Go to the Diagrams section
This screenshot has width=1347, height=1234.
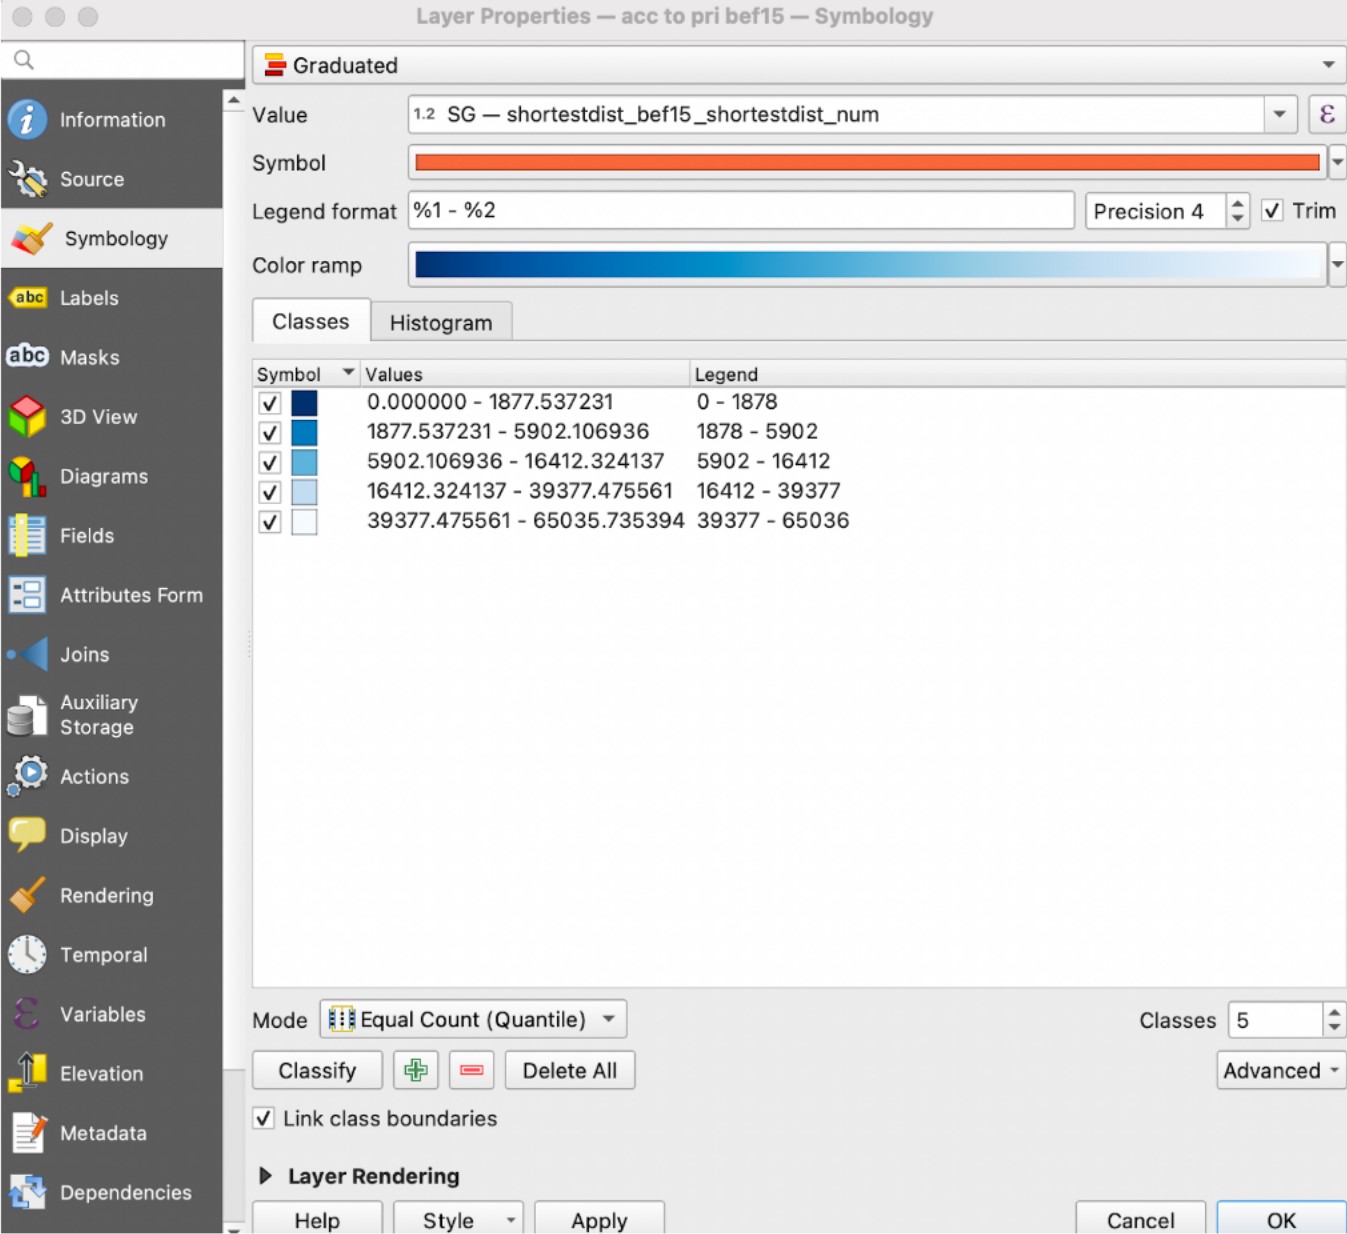(x=103, y=477)
